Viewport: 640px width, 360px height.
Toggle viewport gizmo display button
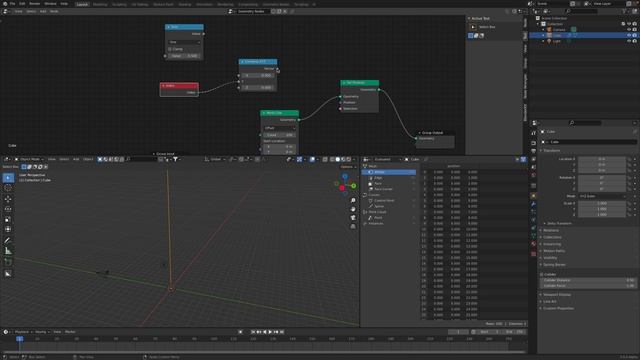tap(299, 159)
